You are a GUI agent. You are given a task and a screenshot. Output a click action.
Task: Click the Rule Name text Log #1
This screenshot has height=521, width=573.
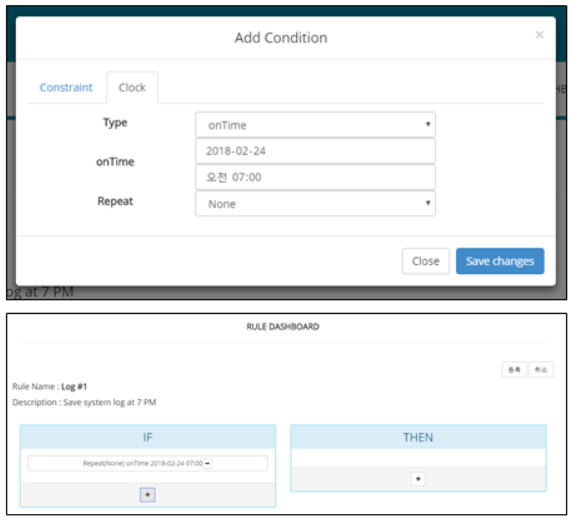click(74, 387)
